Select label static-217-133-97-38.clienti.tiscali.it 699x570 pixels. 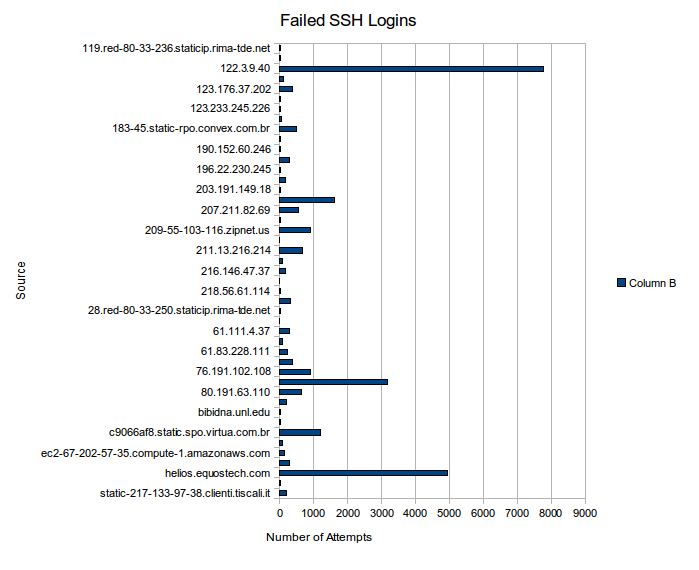185,493
